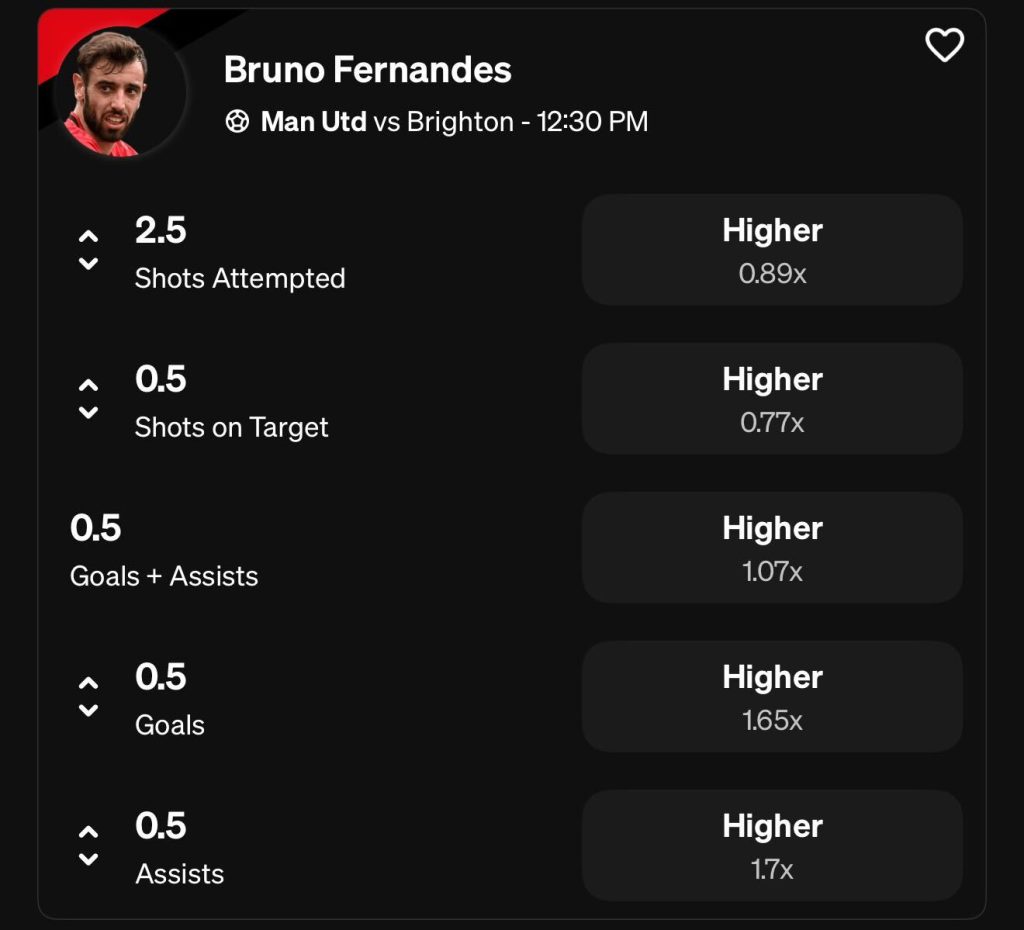Decrease the Shots Attempted line with down arrow
Screen dimensions: 1024x930
[88, 264]
